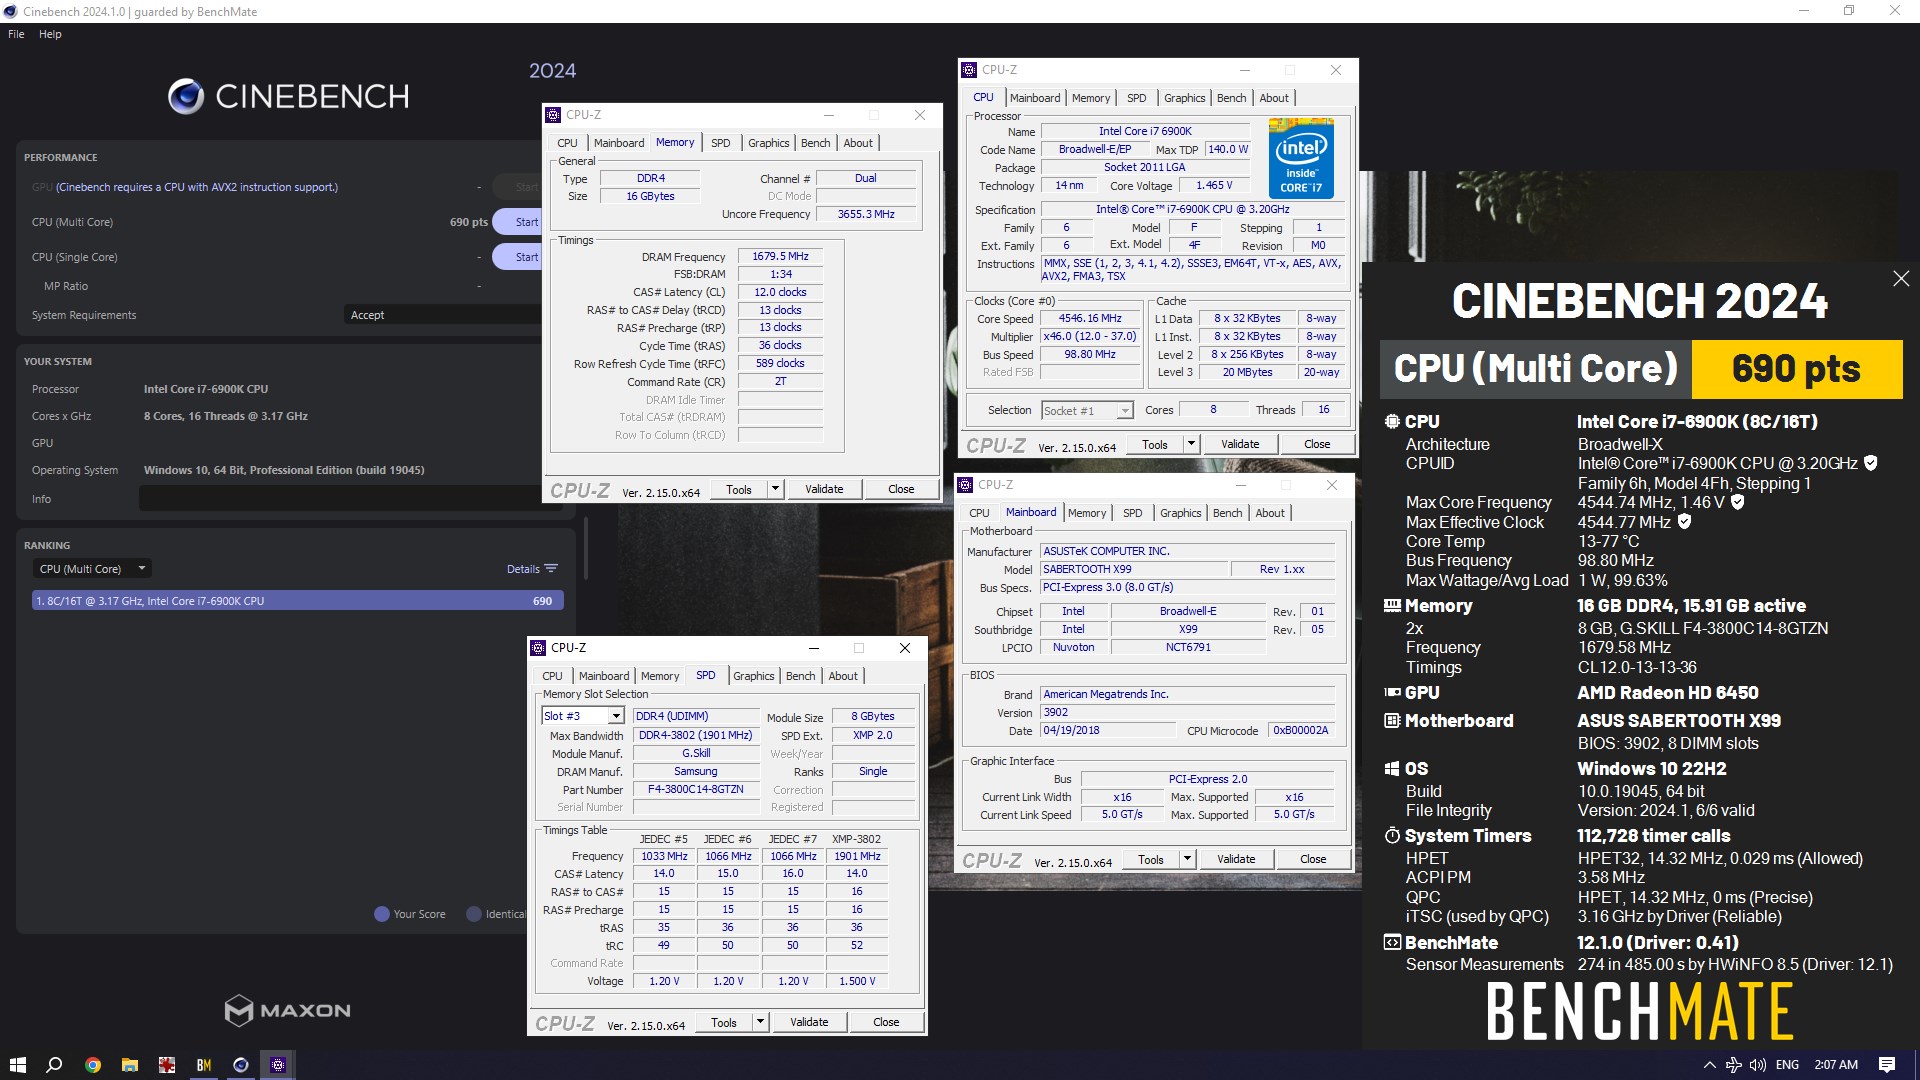Click DRAM Frequency value 1679.5 MHz
Screen dimensions: 1920x1080
point(780,256)
